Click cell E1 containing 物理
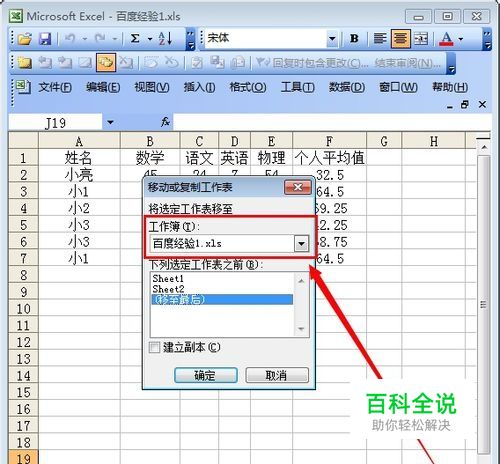Screen dimensions: 500x464 click(x=271, y=157)
